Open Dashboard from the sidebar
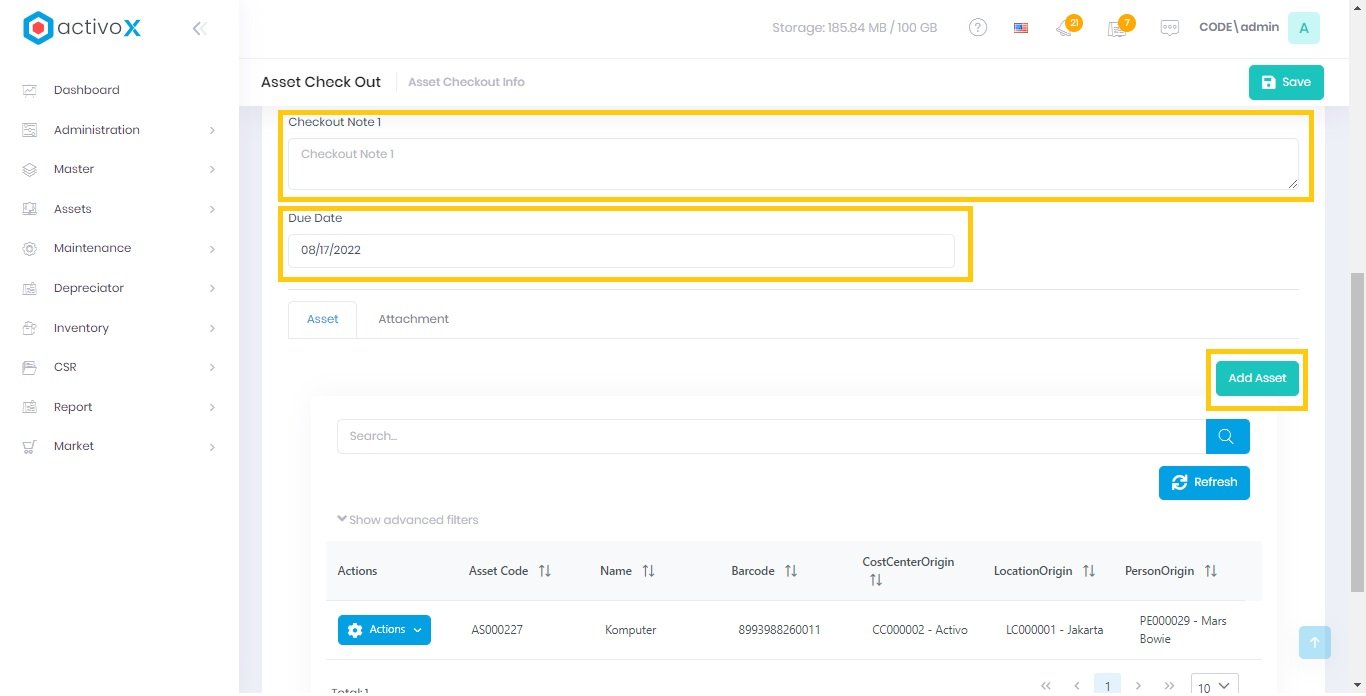This screenshot has width=1366, height=696. 86,90
